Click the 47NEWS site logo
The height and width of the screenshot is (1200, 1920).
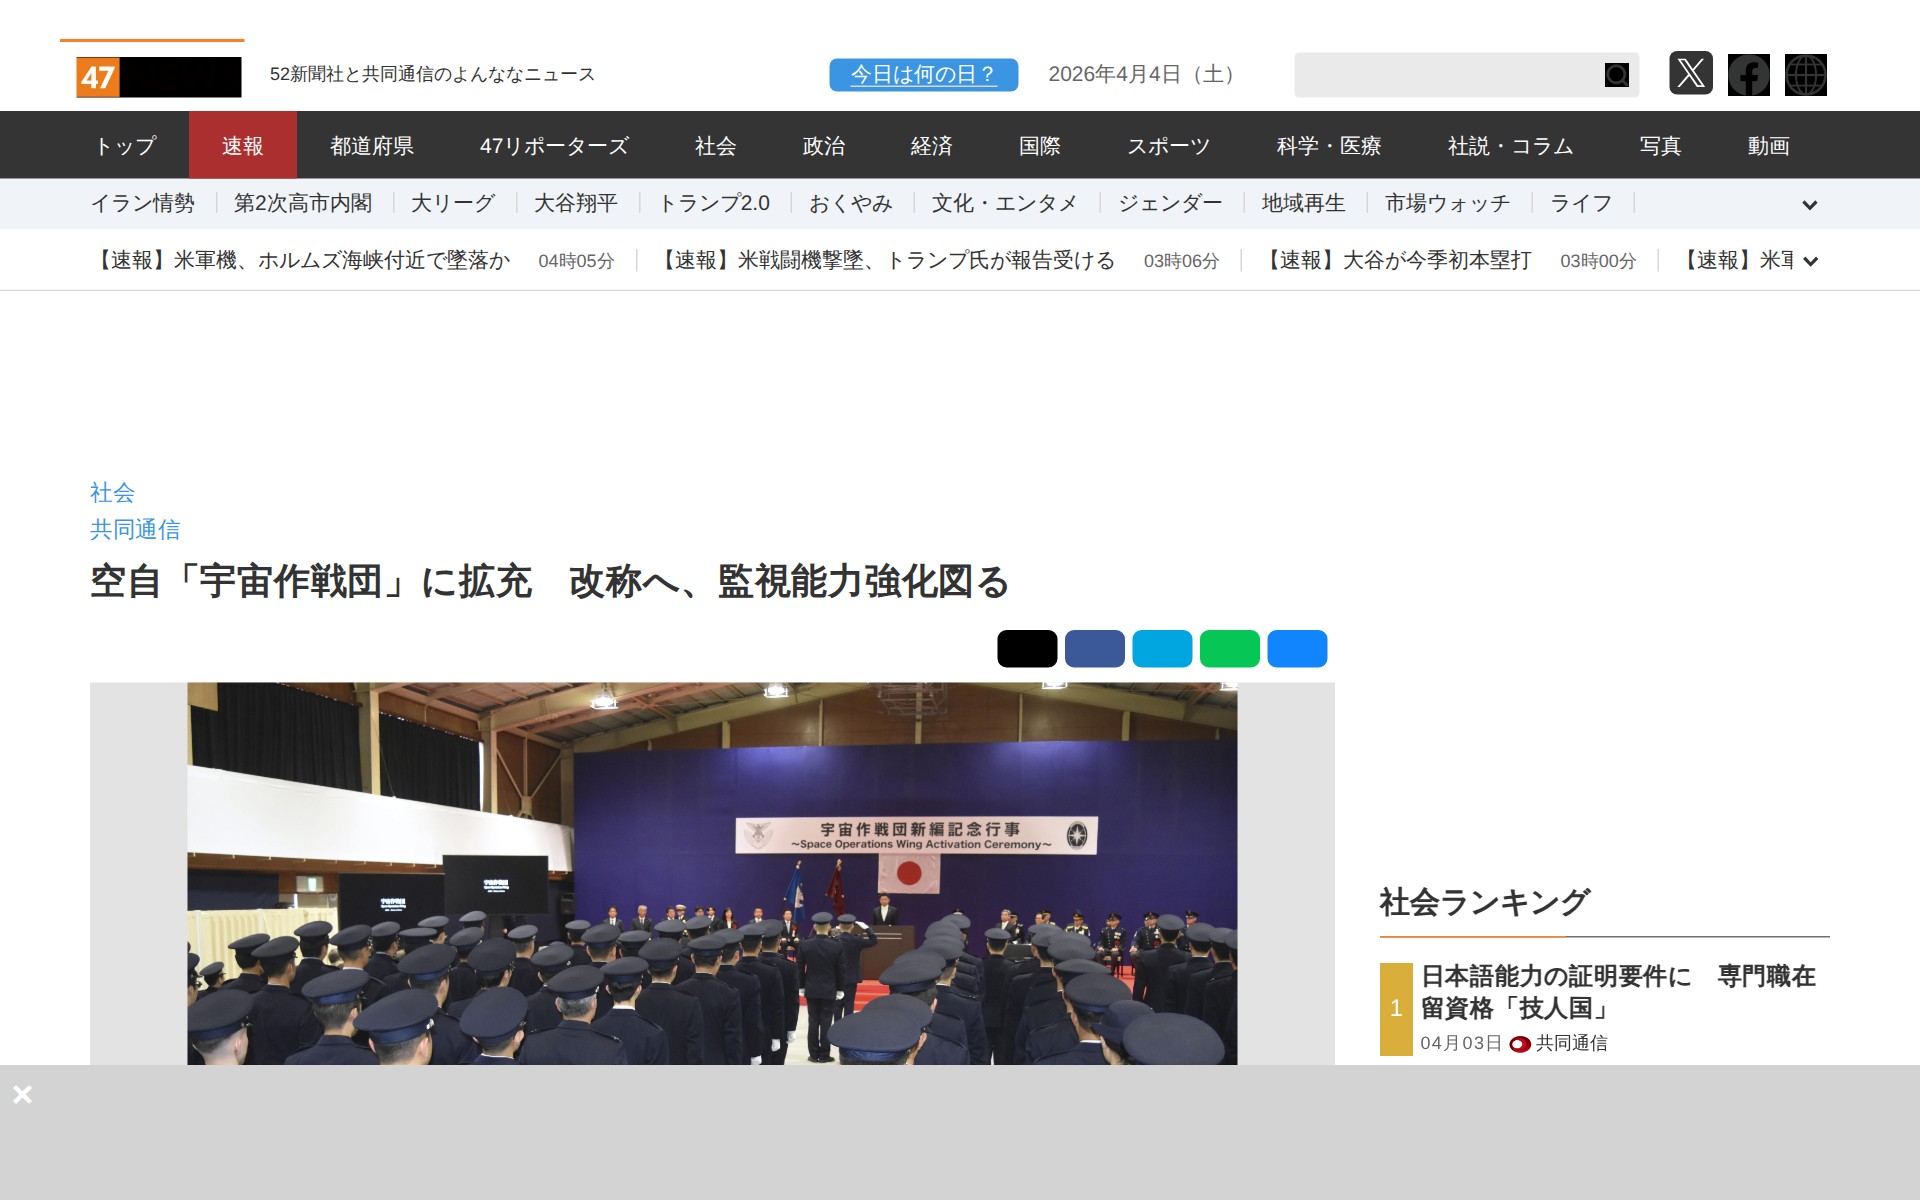point(158,76)
